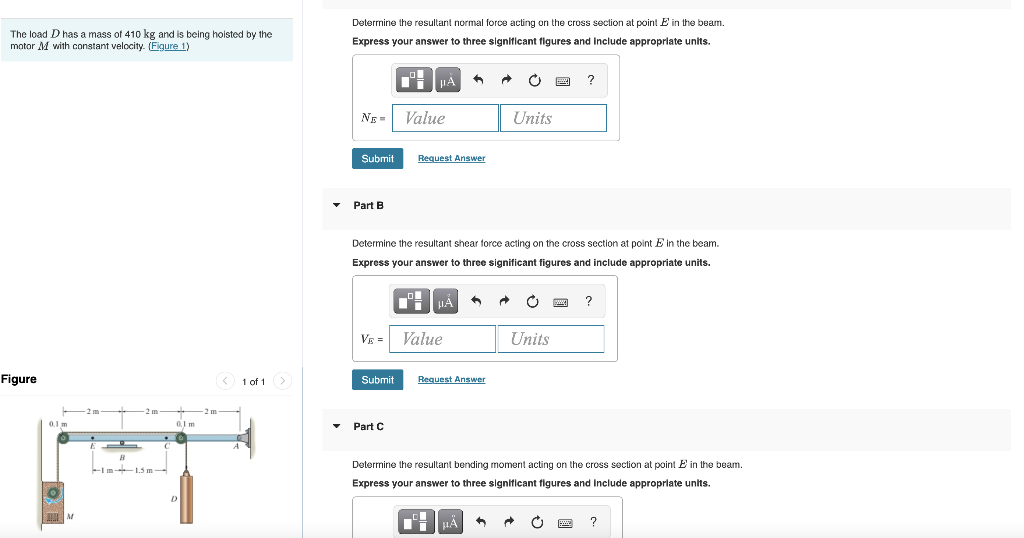Submit the NE answer

coord(377,159)
